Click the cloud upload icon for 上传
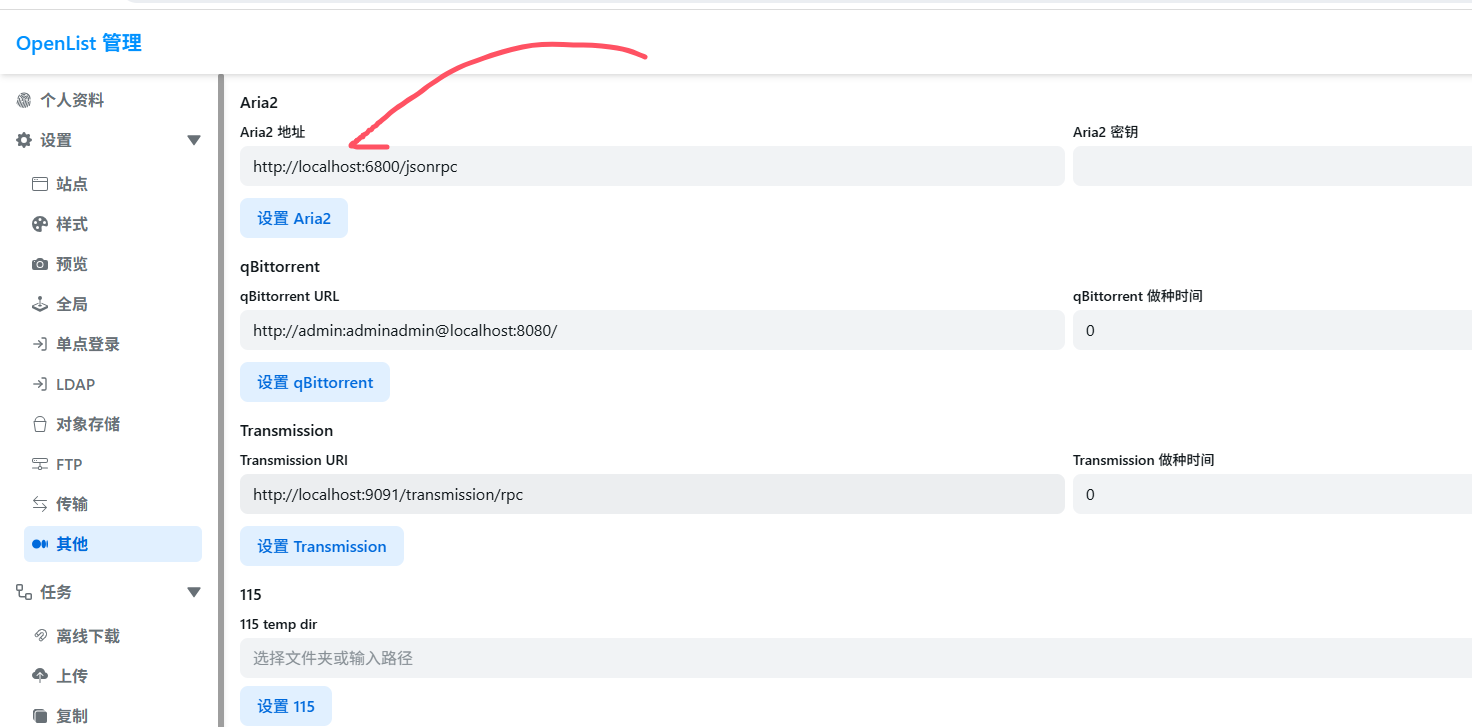 click(x=40, y=676)
